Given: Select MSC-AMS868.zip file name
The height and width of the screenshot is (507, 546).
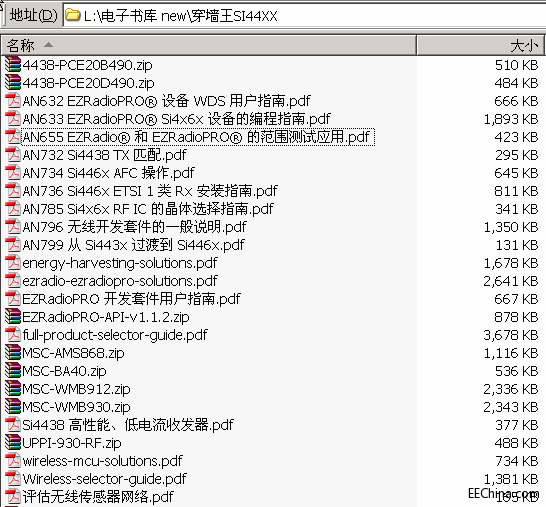Looking at the screenshot, I should pos(73,353).
